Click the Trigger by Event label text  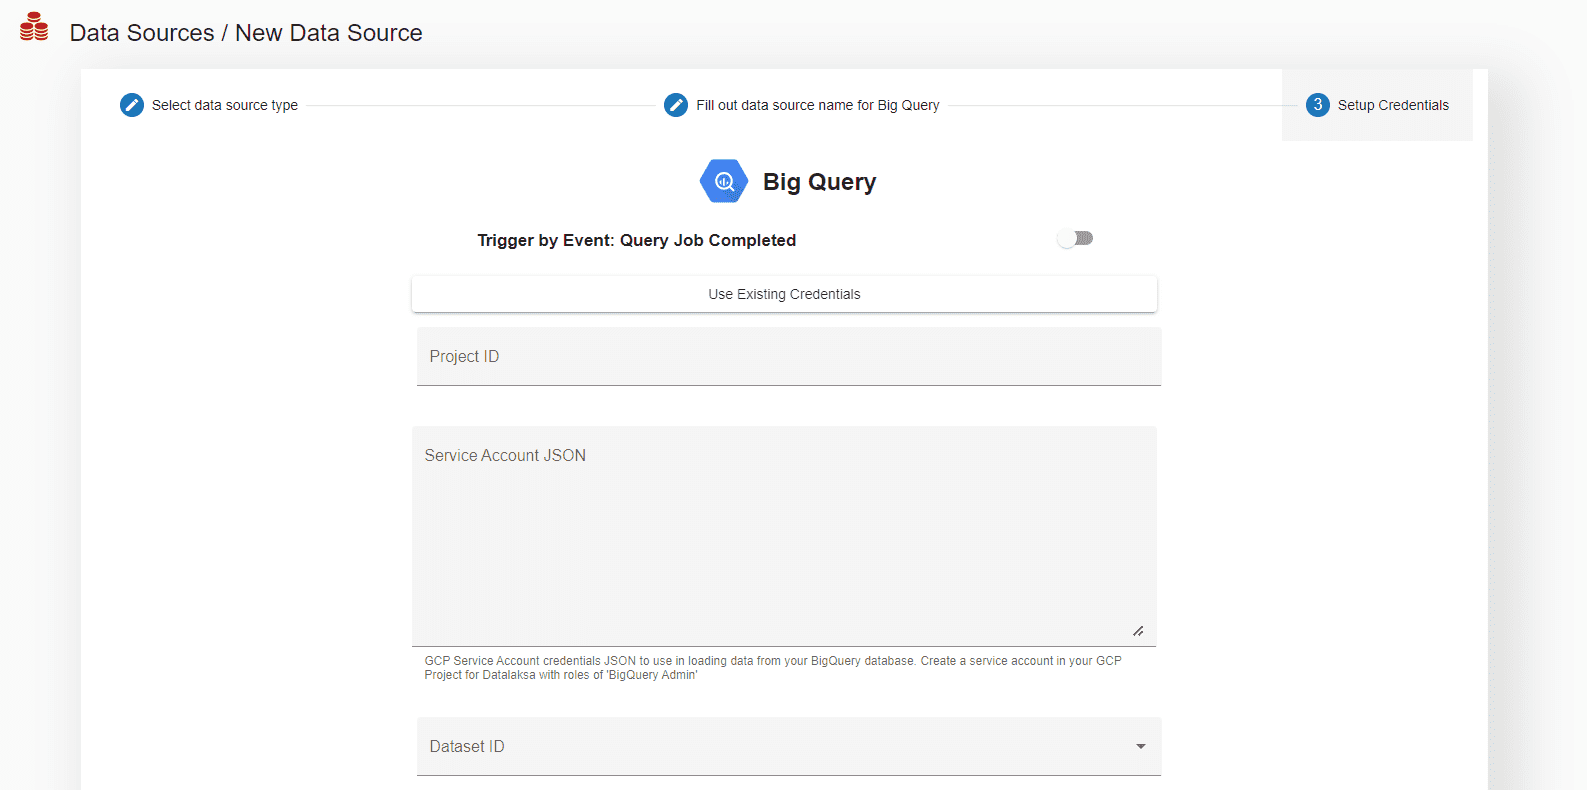(637, 240)
